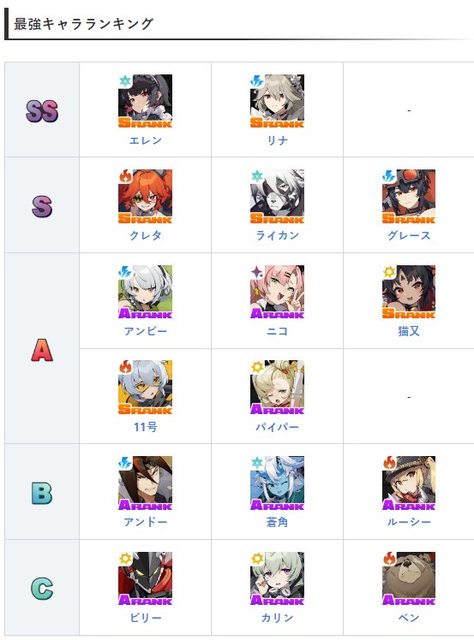This screenshot has width=474, height=640.
Task: Click Ben the bear's portrait
Action: tap(409, 579)
